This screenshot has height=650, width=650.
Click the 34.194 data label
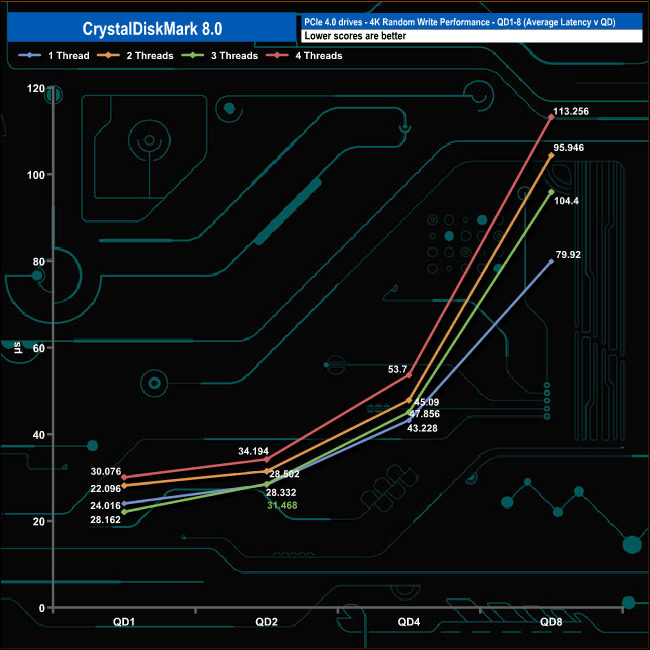[x=253, y=451]
